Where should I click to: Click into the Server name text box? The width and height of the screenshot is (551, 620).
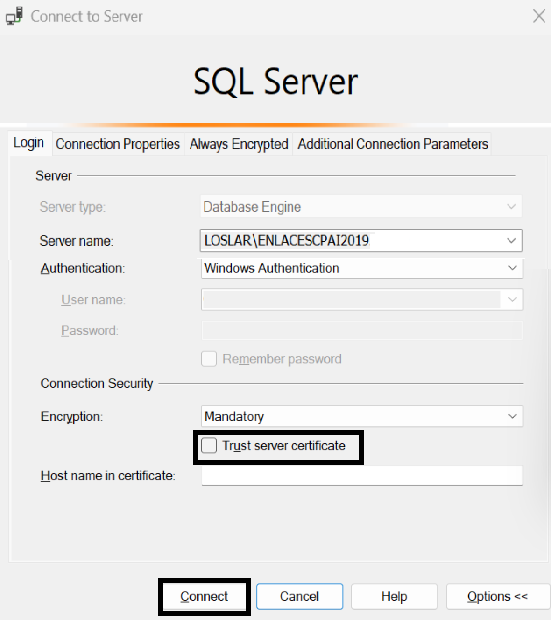(x=351, y=240)
